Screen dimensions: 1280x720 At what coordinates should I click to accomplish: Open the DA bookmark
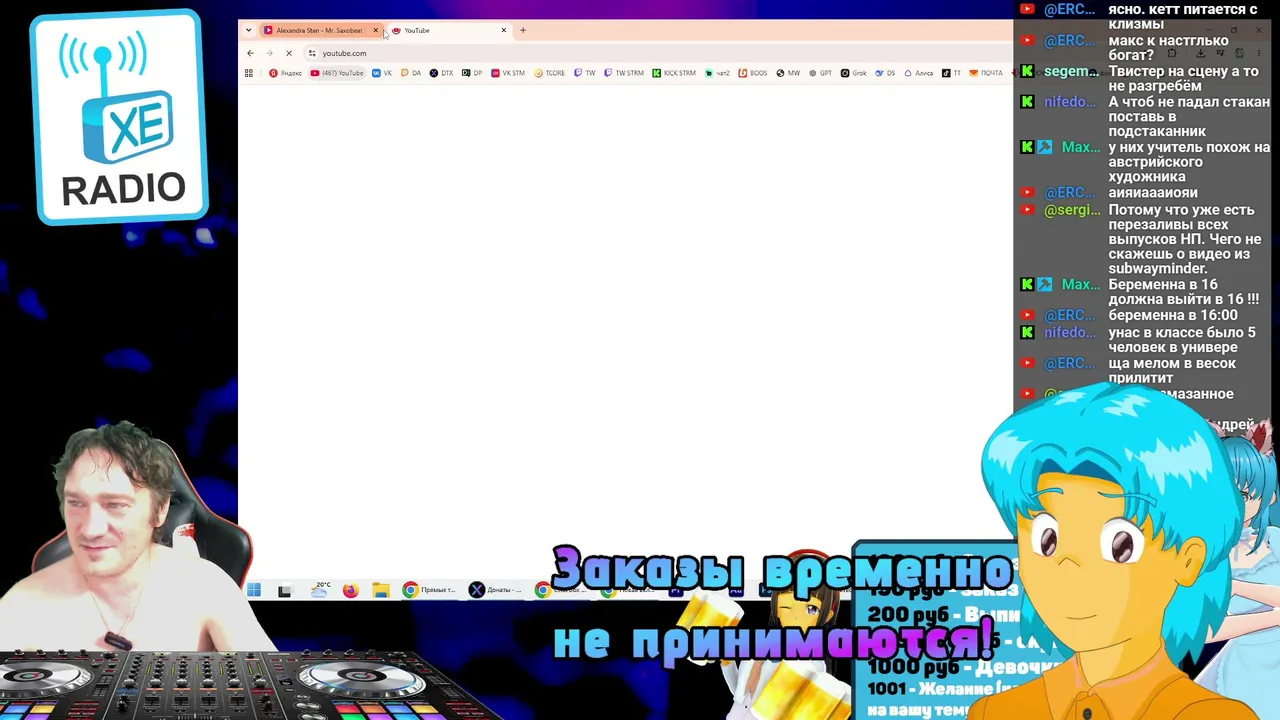(x=411, y=73)
